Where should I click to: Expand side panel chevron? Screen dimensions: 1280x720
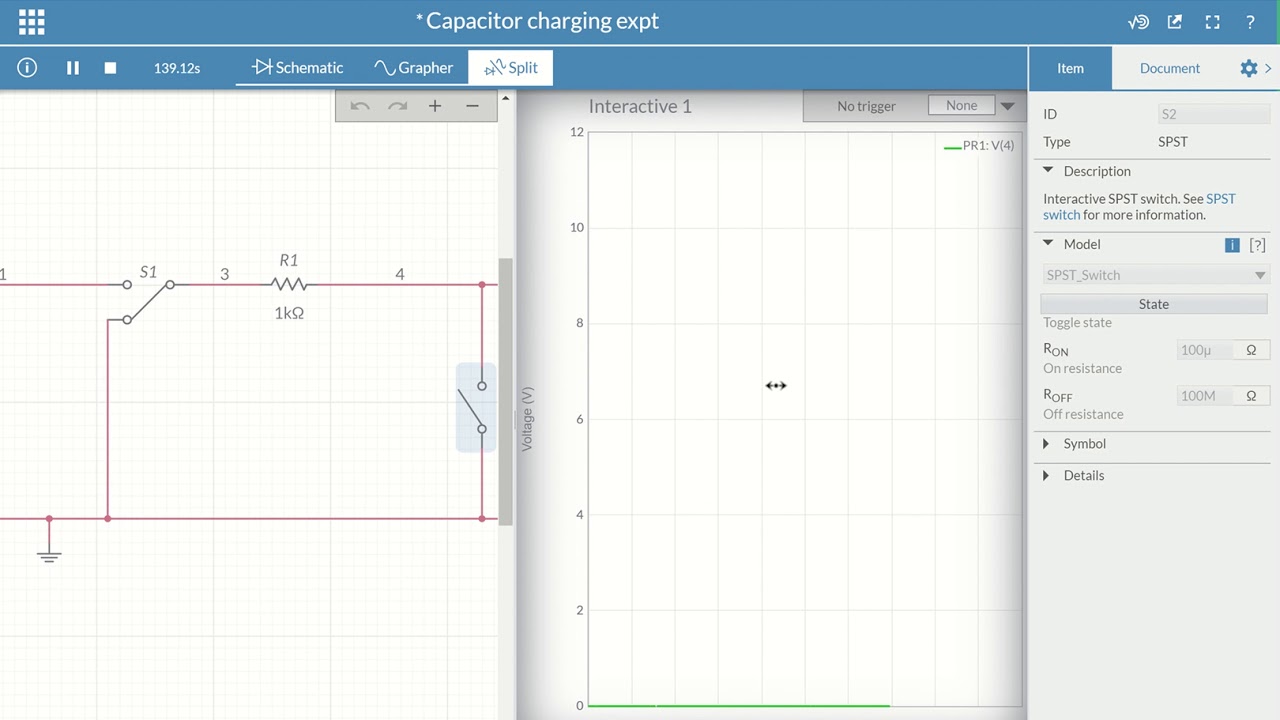(x=1269, y=68)
